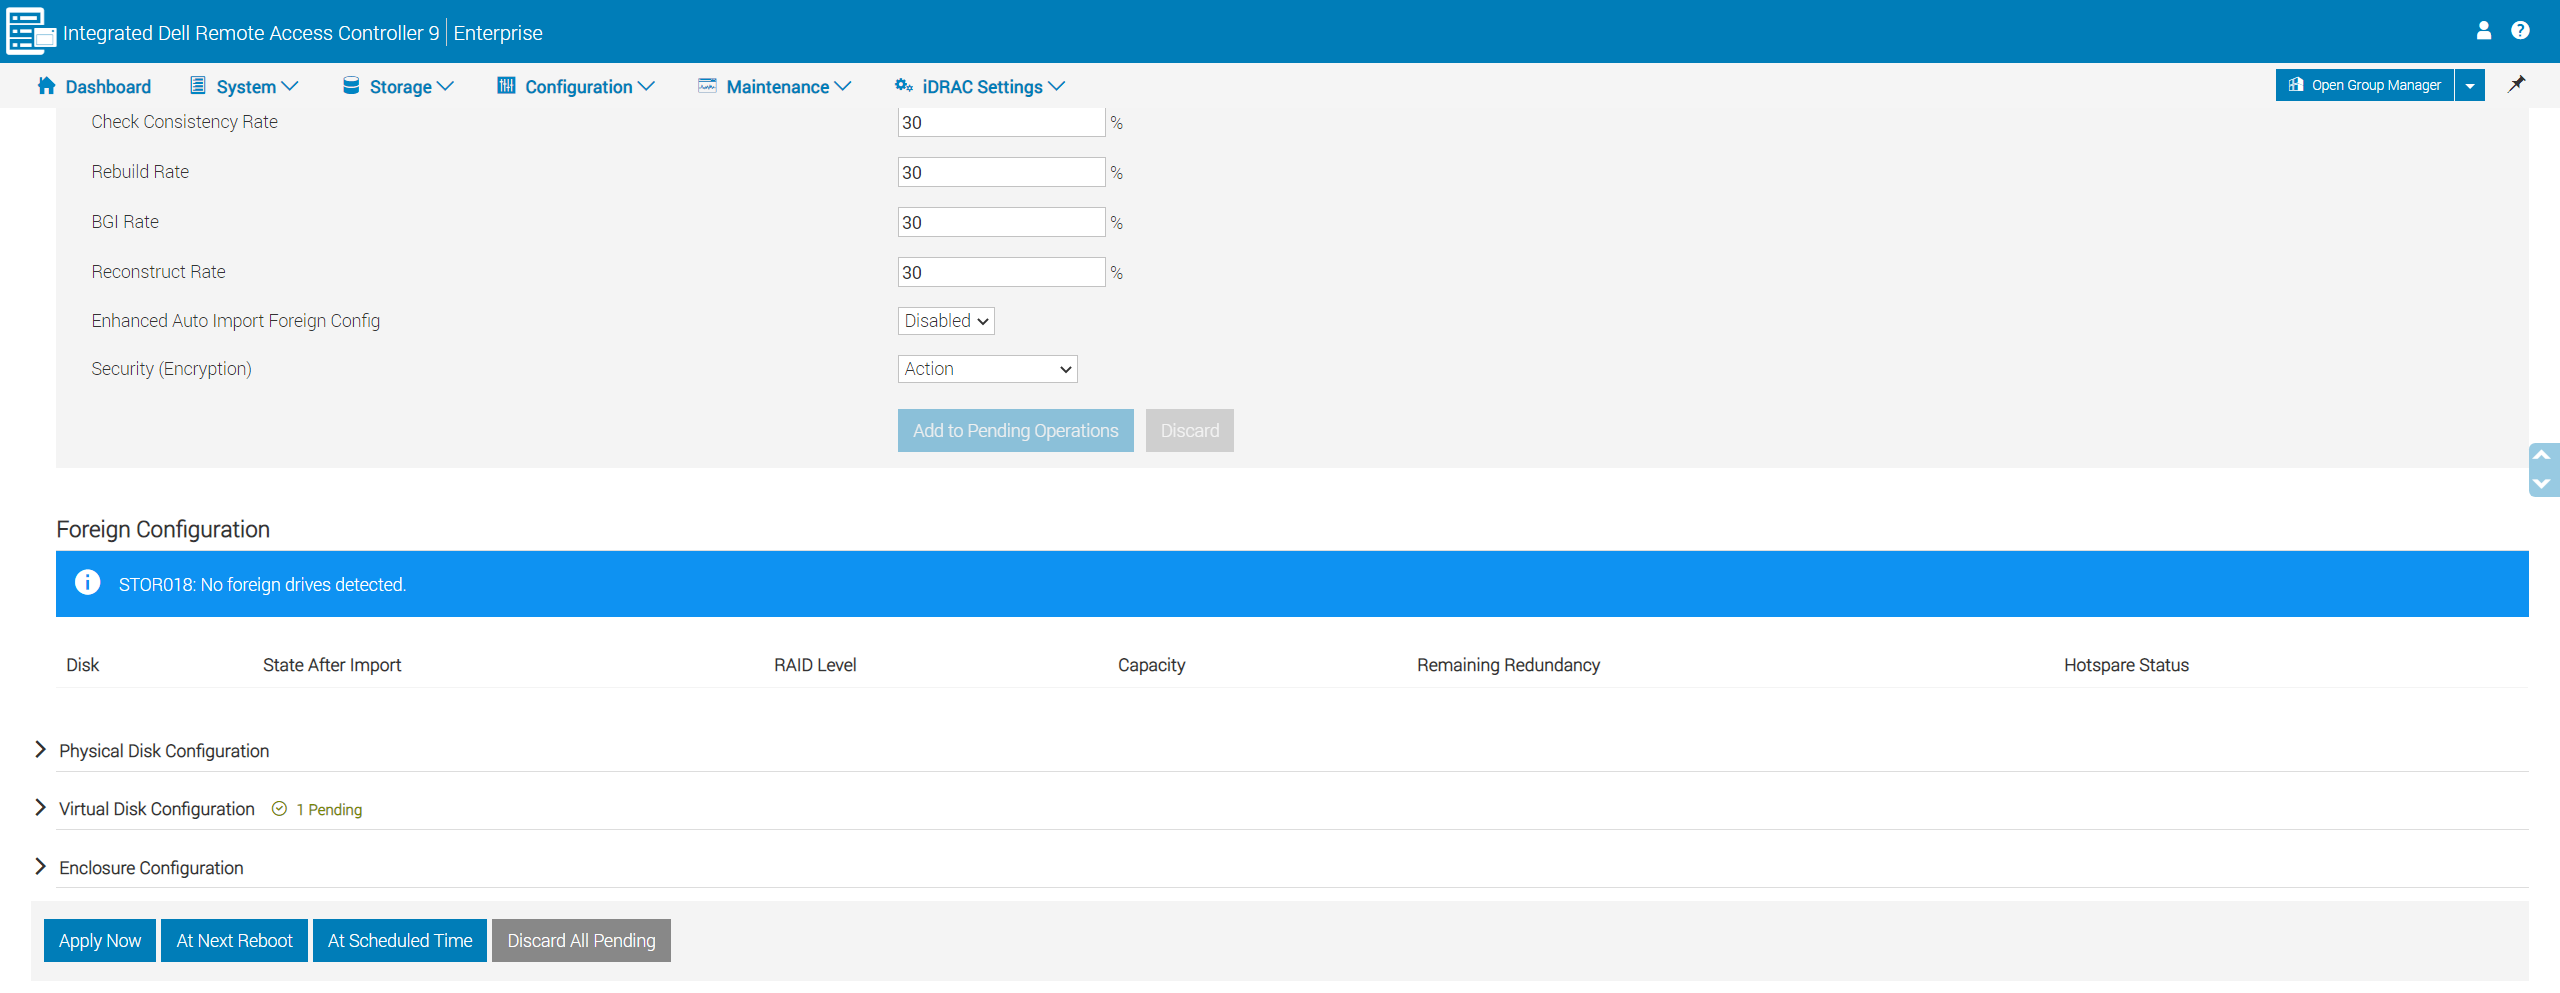Viewport: 2560px width, 993px height.
Task: Click Add to Pending Operations button
Action: click(x=1015, y=431)
